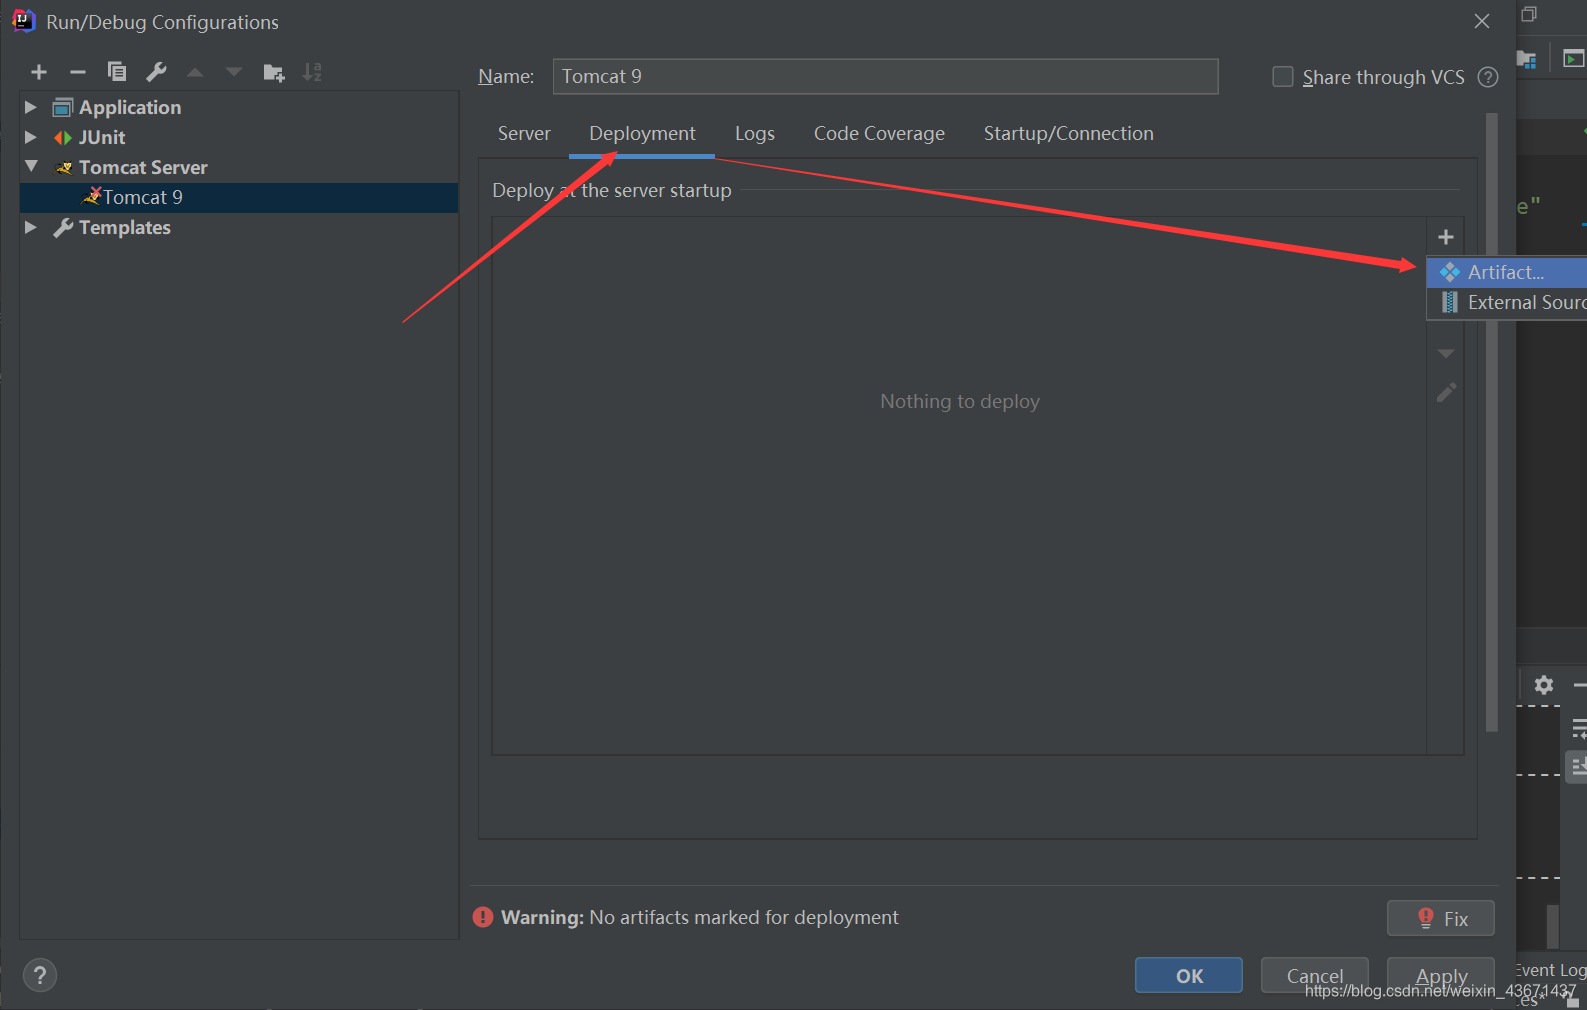1587x1010 pixels.
Task: Add deployment item with plus button
Action: 1445,237
